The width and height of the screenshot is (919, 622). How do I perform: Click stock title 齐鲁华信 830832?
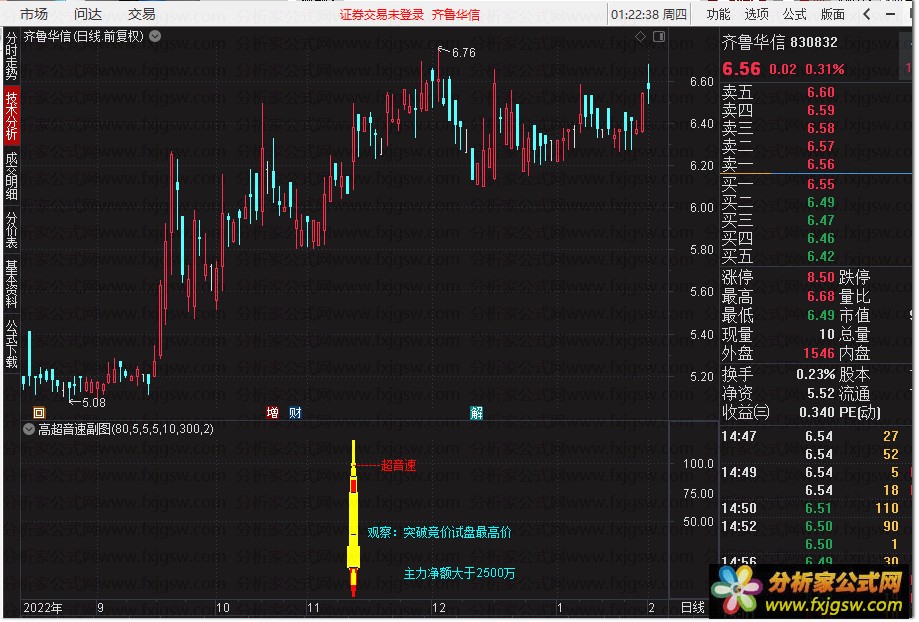(x=780, y=42)
